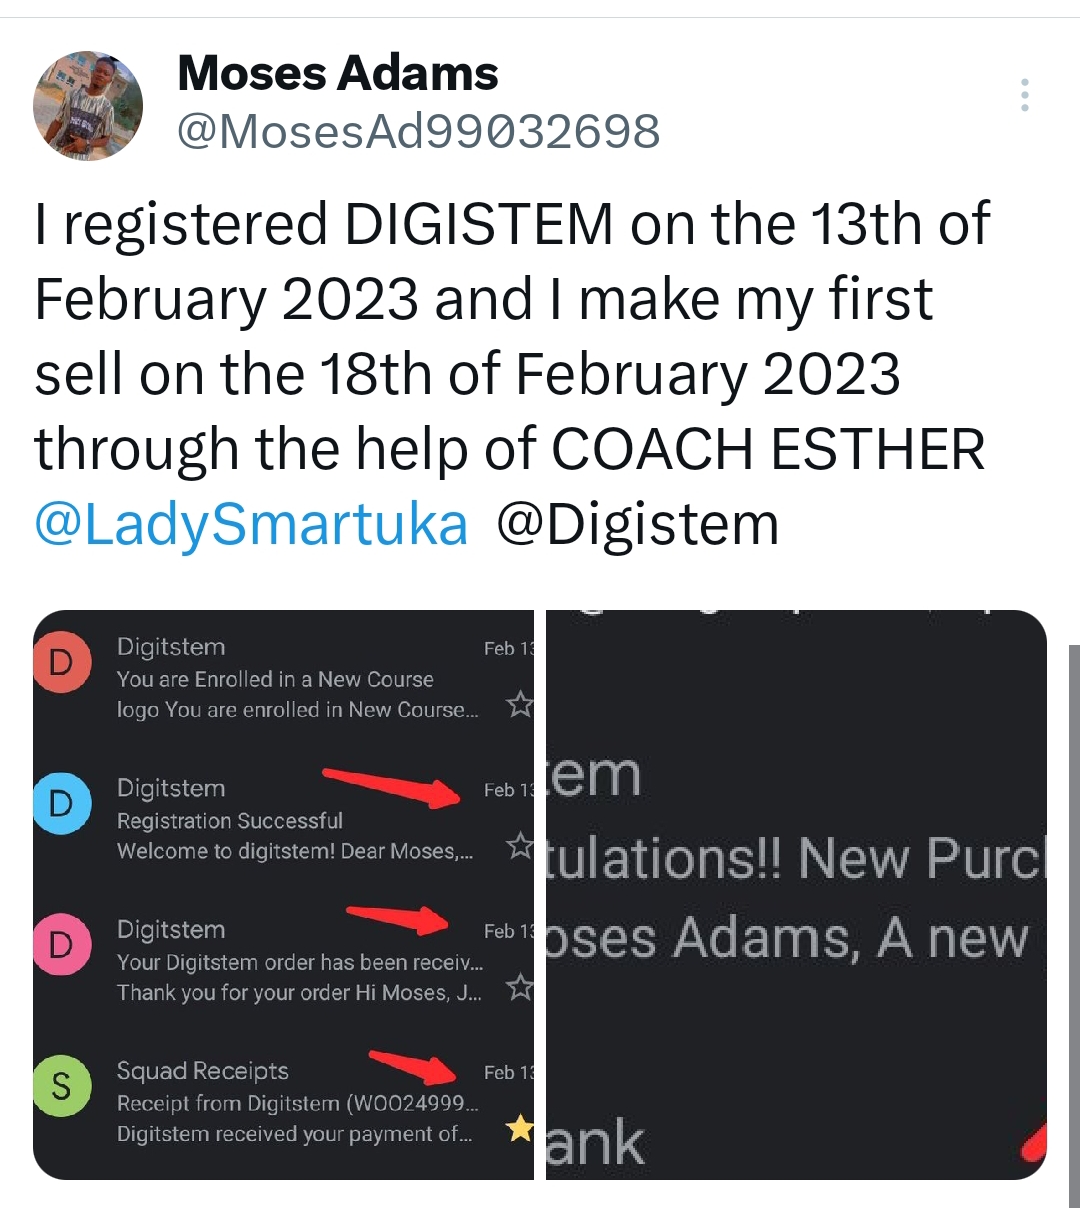Select the blue D avatar for Registration Successful email

[x=61, y=803]
